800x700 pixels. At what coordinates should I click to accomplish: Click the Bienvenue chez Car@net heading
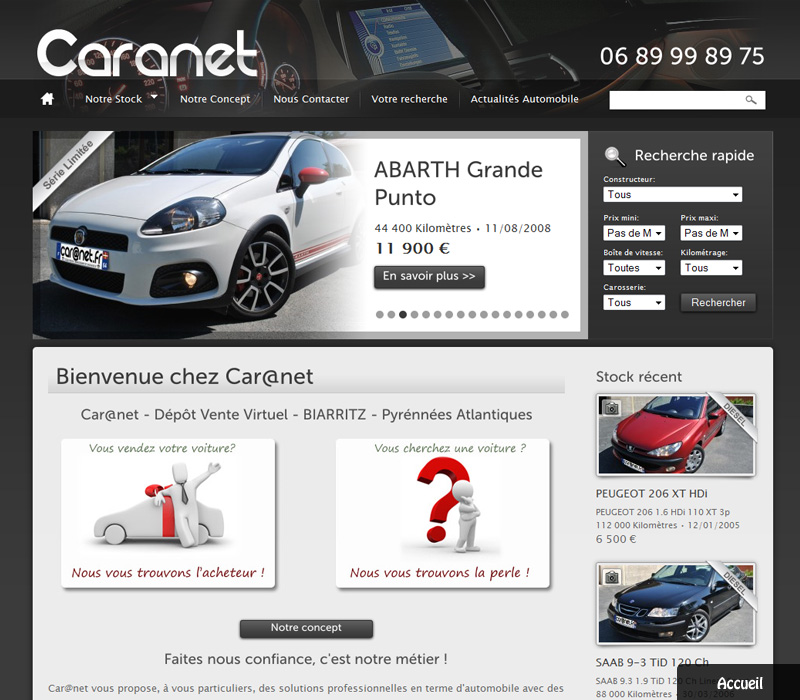coord(184,377)
